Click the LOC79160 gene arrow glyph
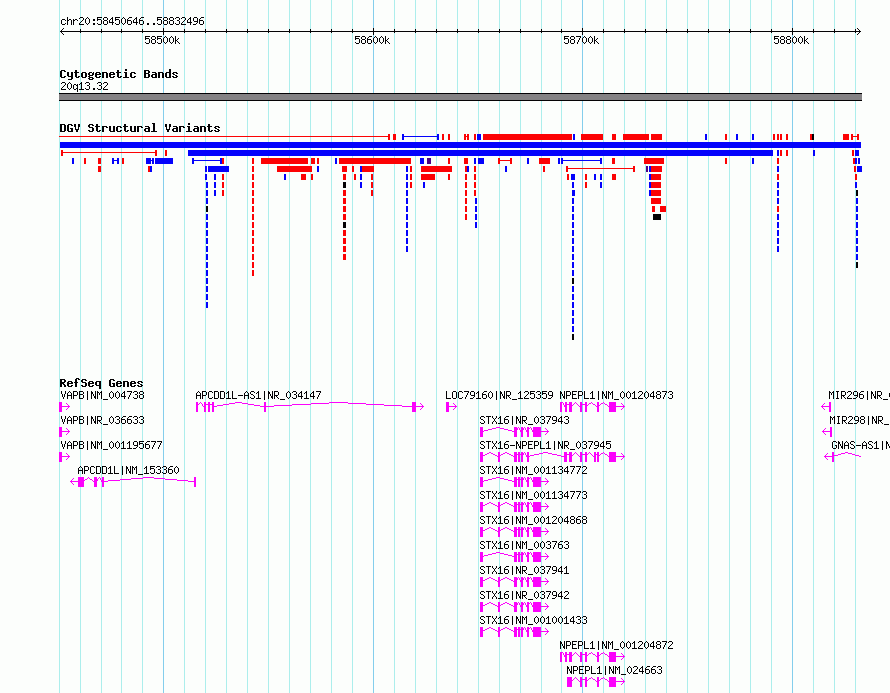Screen dimensions: 890x693 pos(451,407)
